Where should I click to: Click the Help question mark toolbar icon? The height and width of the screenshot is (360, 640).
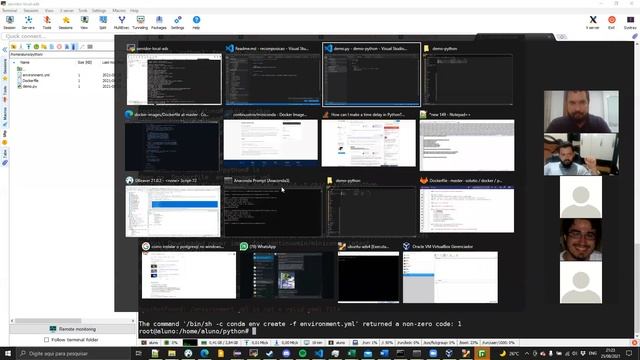[196, 22]
